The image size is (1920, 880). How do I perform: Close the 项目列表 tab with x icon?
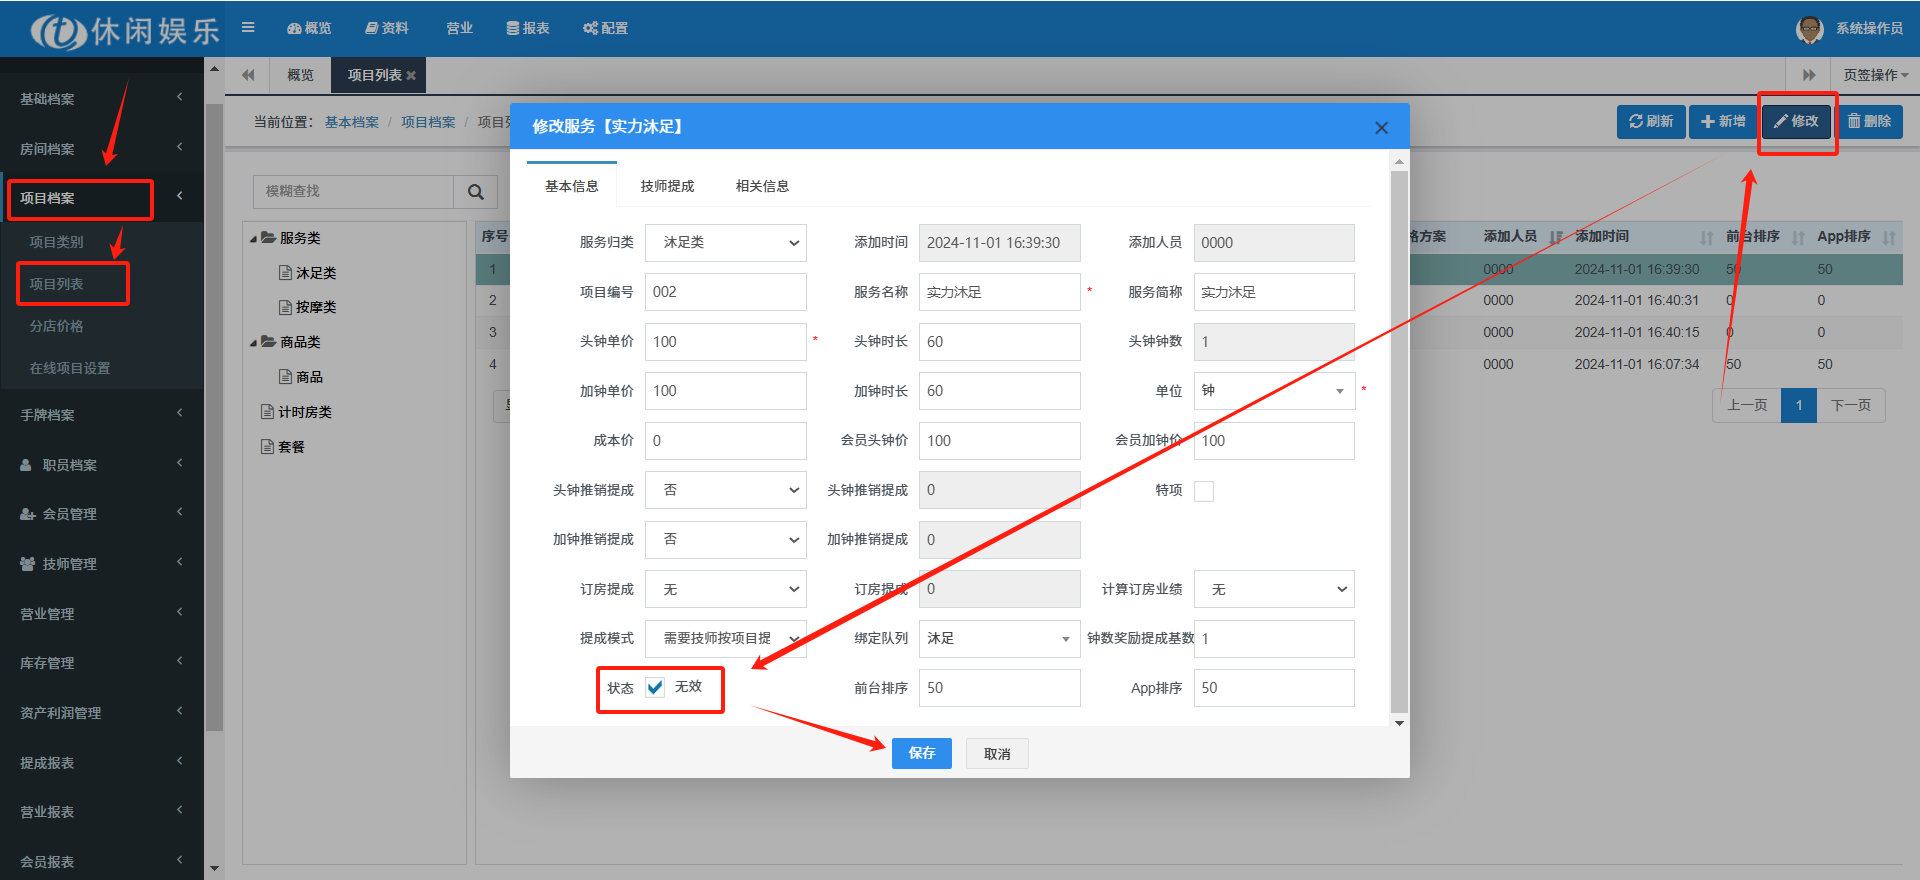pos(411,76)
